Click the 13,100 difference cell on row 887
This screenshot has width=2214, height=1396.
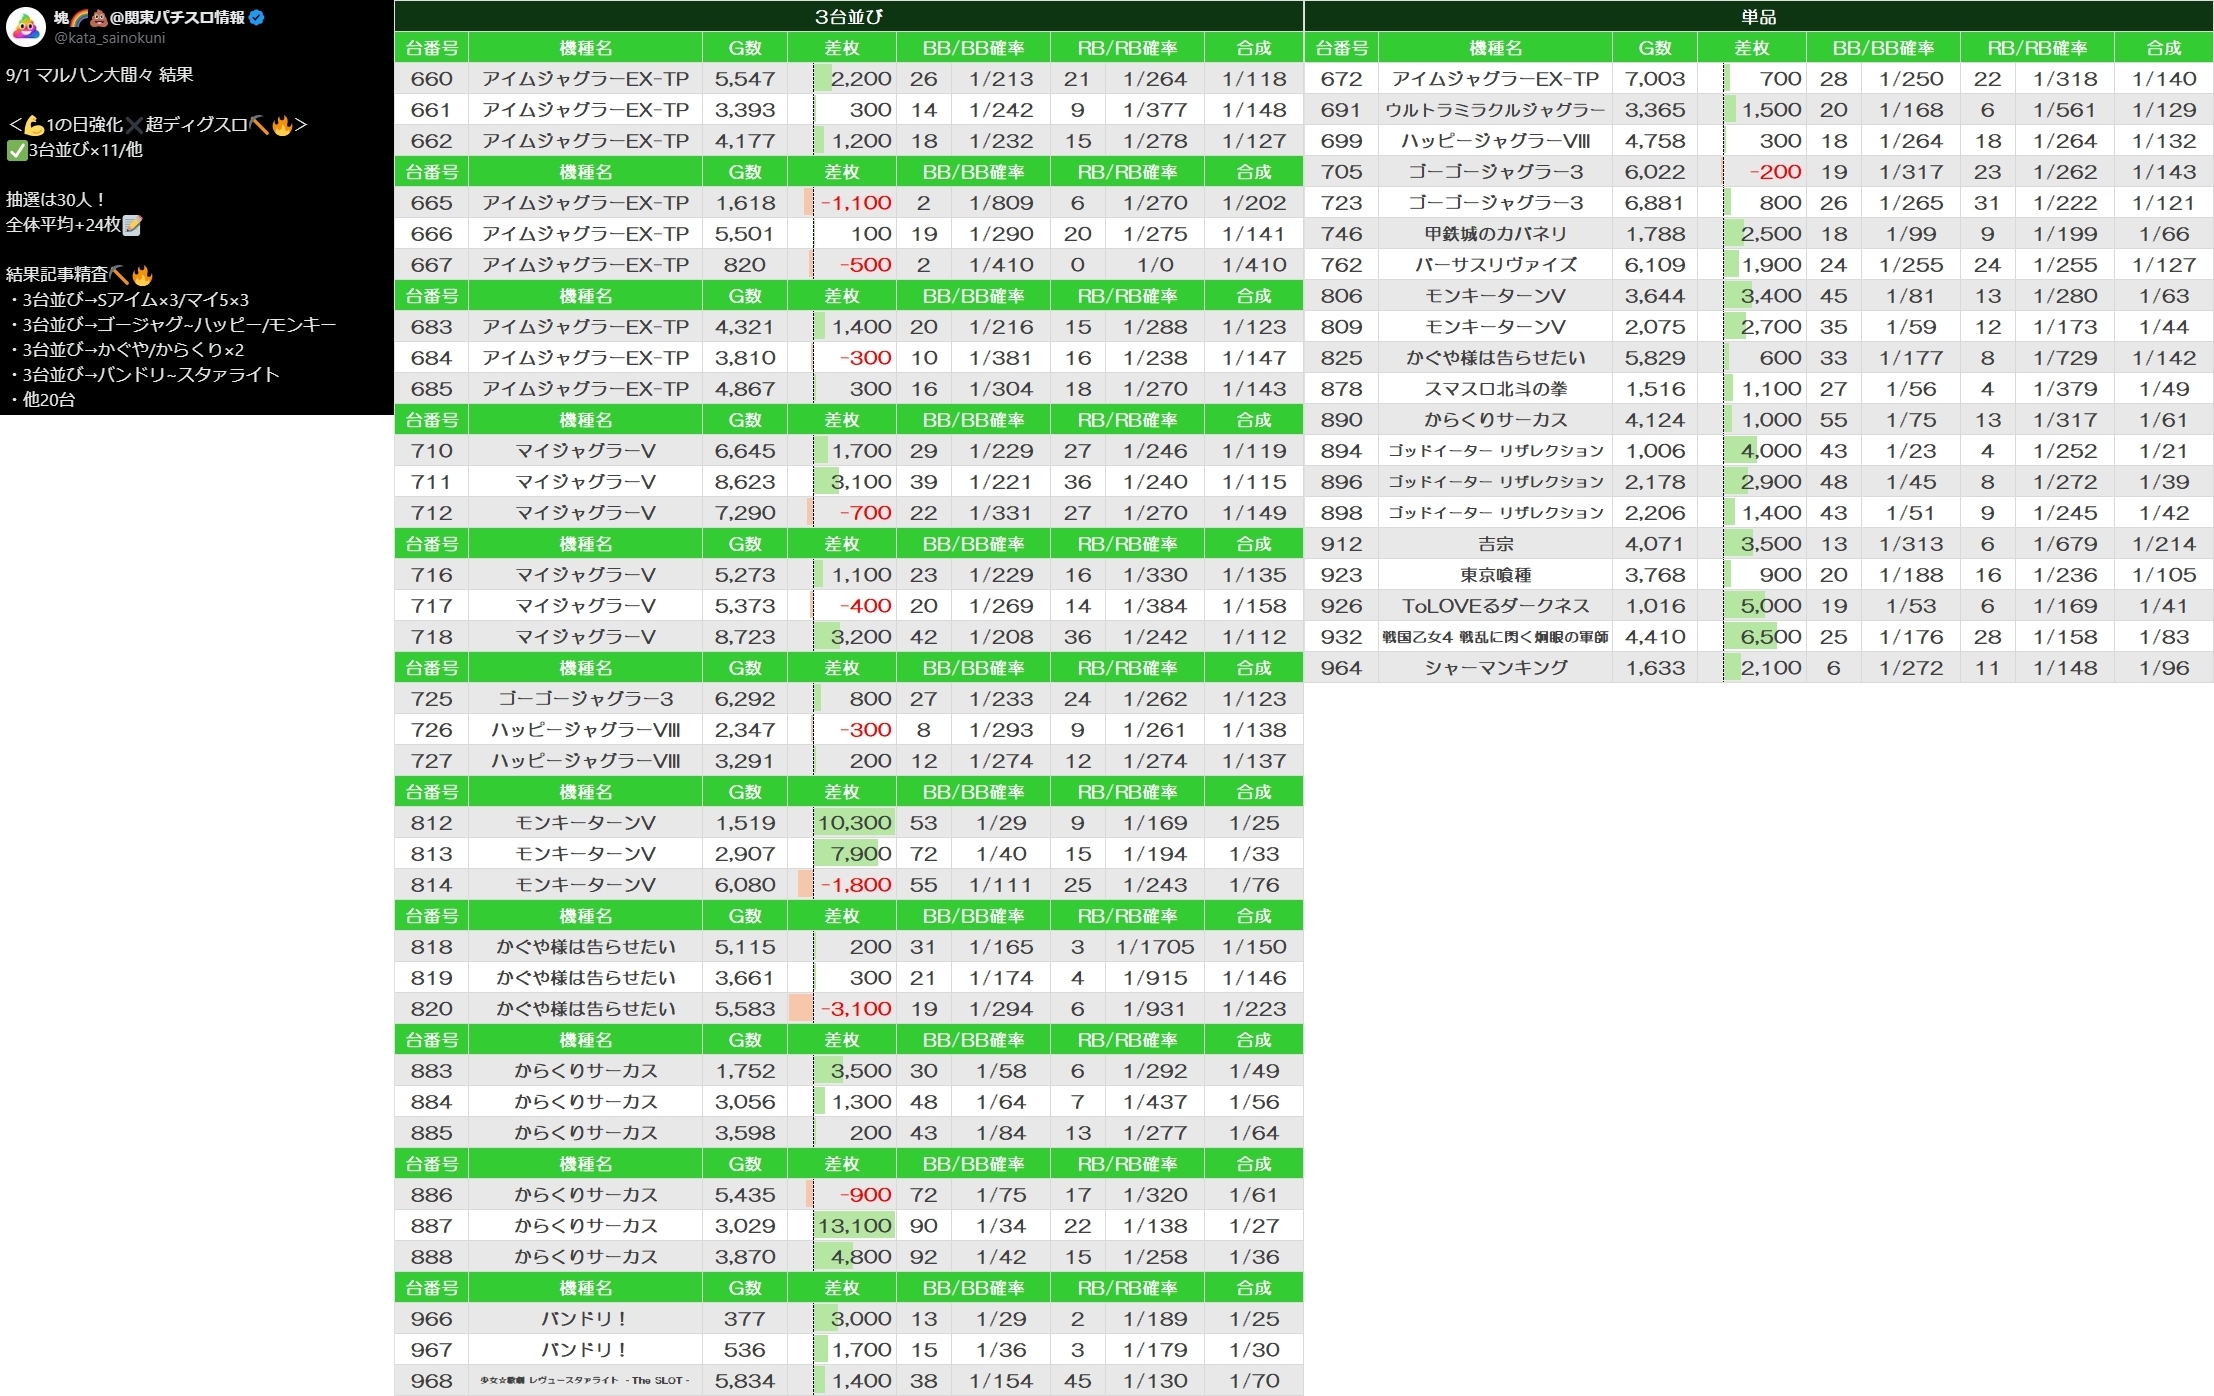click(x=854, y=1226)
